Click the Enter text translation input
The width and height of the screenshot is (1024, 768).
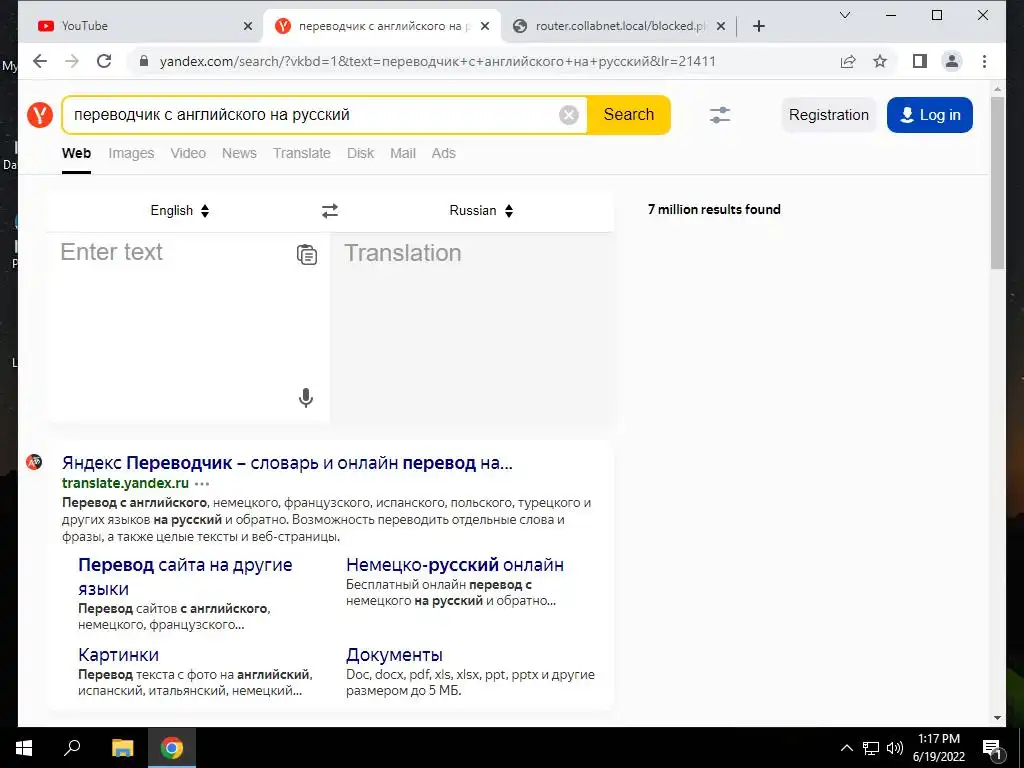pyautogui.click(x=188, y=327)
